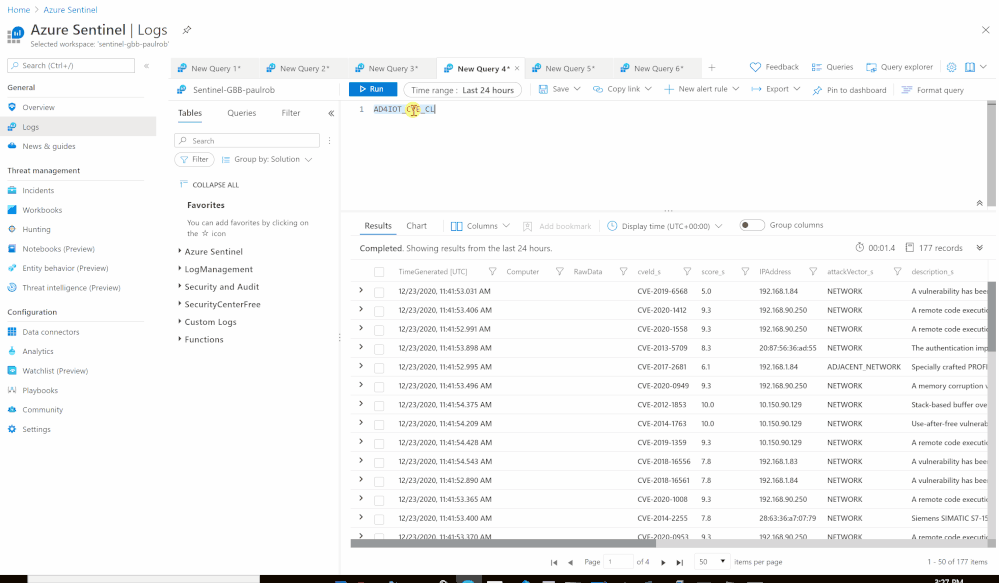Image resolution: width=999 pixels, height=583 pixels.
Task: Click the page number input box
Action: 619,562
